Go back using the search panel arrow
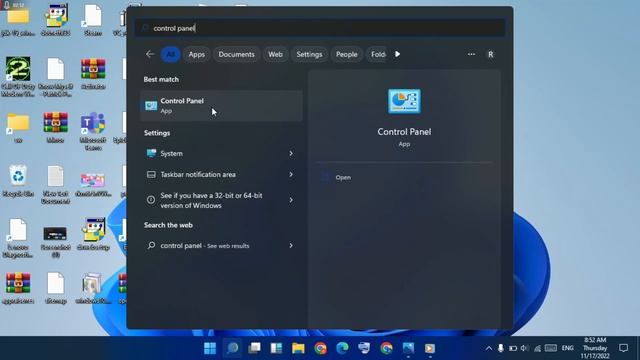The image size is (640, 360). tap(150, 54)
